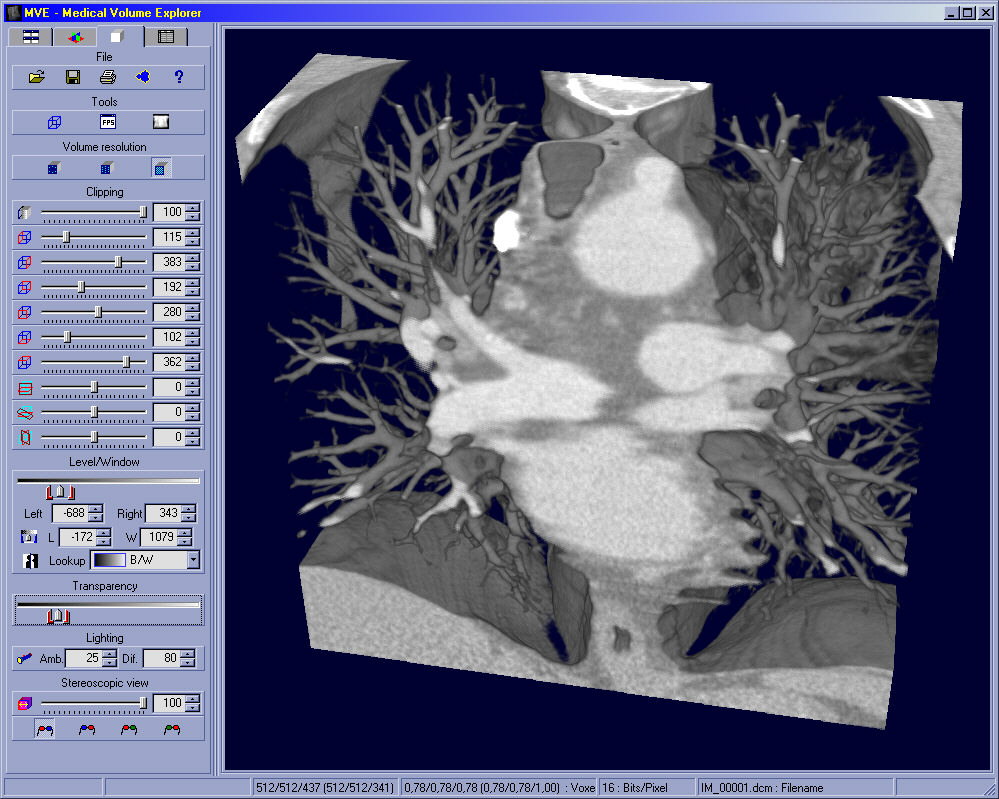This screenshot has height=799, width=999.
Task: Click the invert icon beside Lookup
Action: tap(31, 561)
